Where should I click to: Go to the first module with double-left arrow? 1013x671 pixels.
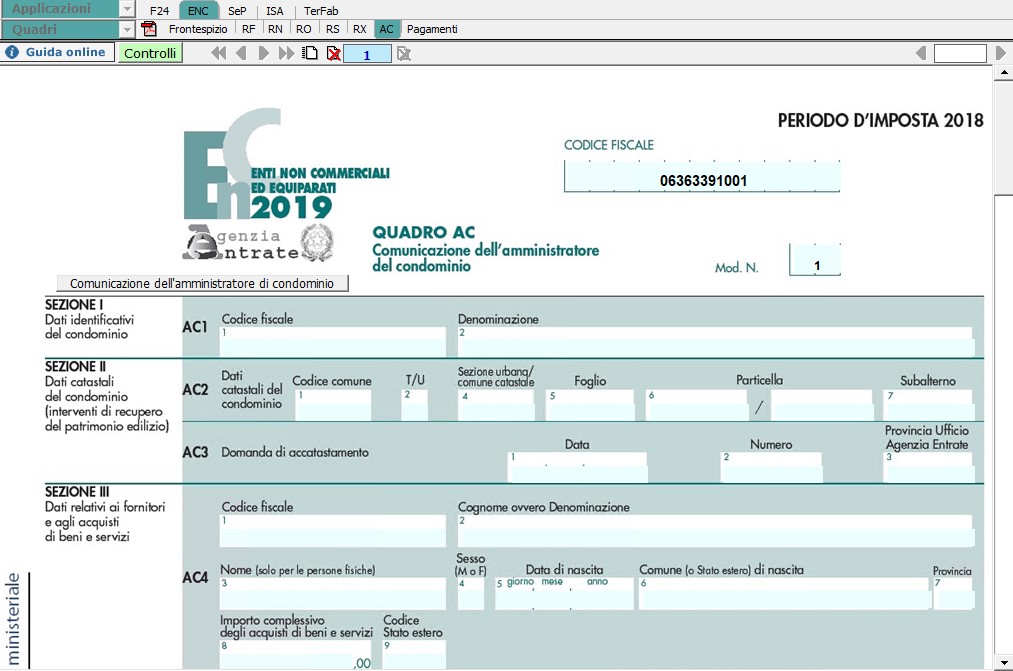click(x=218, y=53)
